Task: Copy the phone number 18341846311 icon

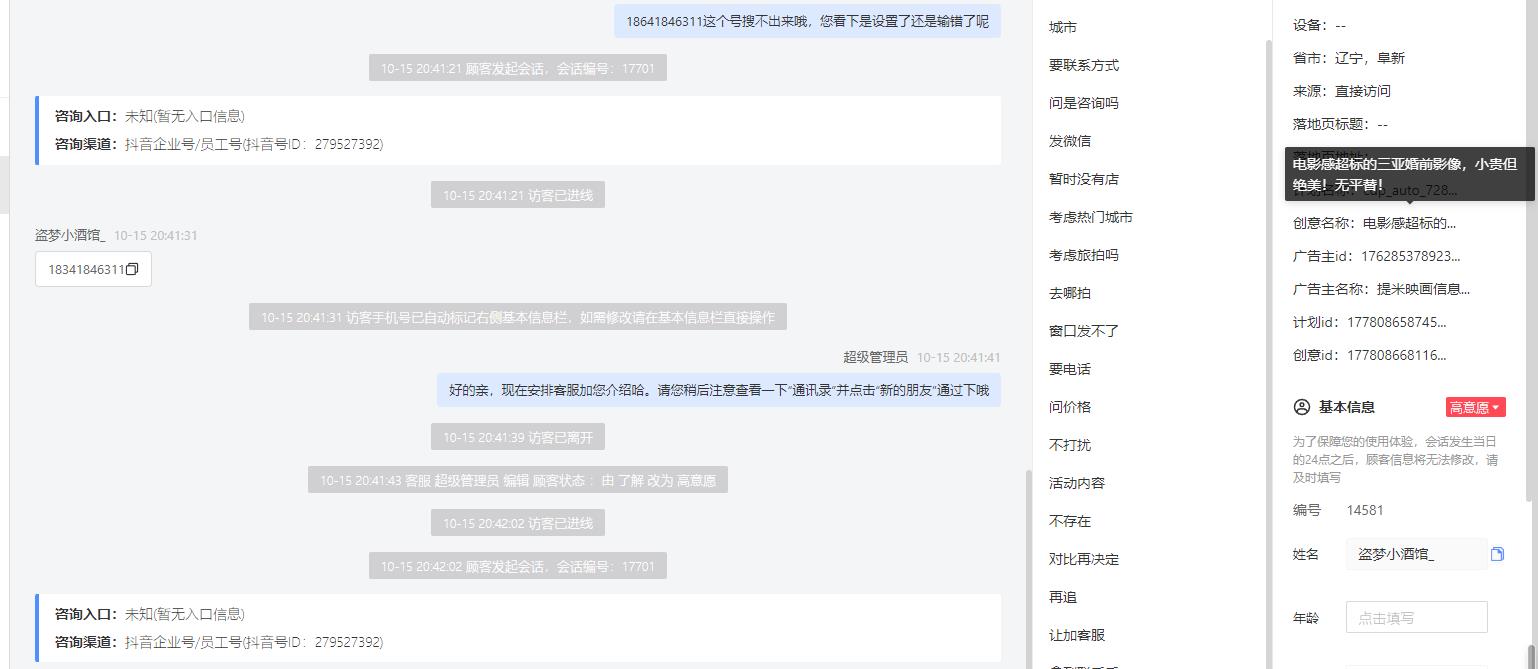Action: point(132,269)
